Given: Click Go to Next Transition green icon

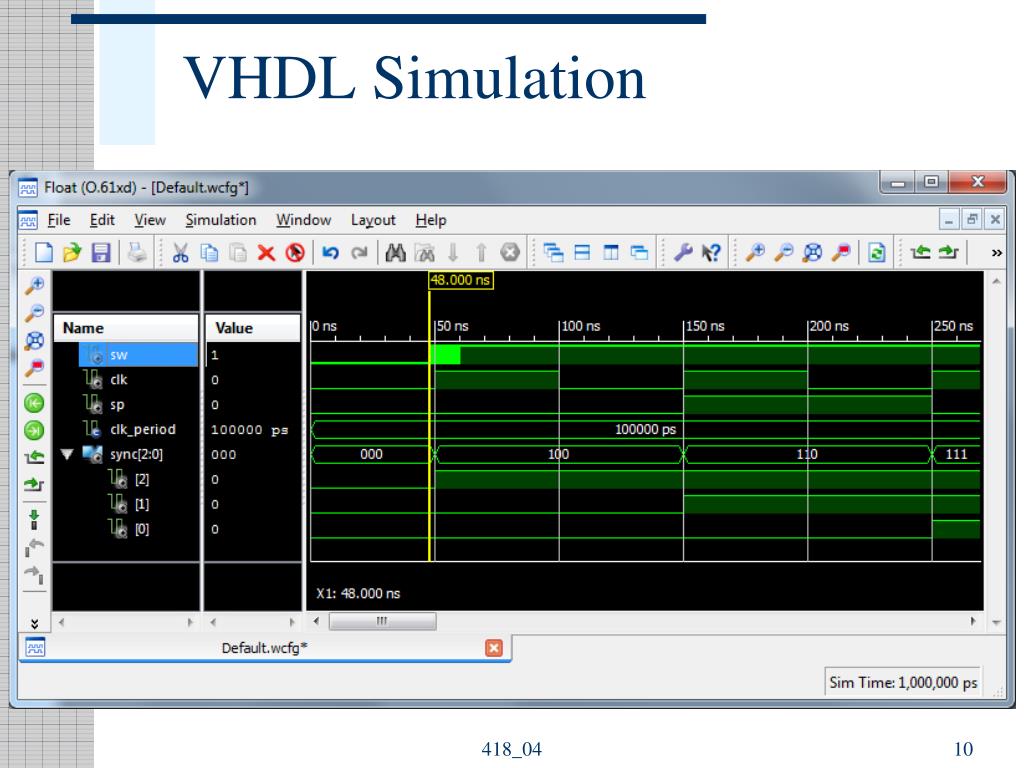Looking at the screenshot, I should (34, 430).
